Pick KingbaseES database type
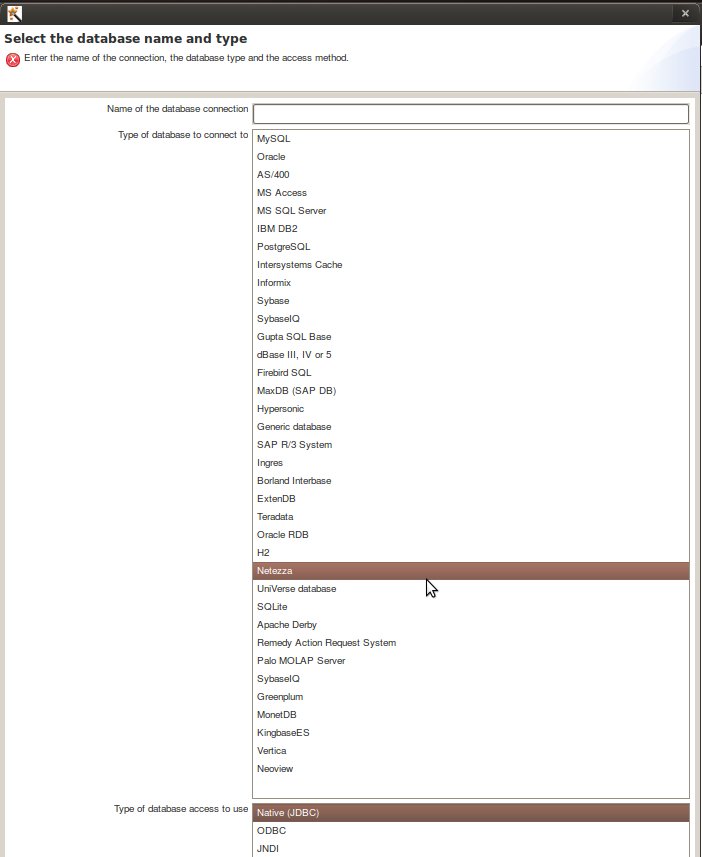This screenshot has height=857, width=702. coord(471,734)
